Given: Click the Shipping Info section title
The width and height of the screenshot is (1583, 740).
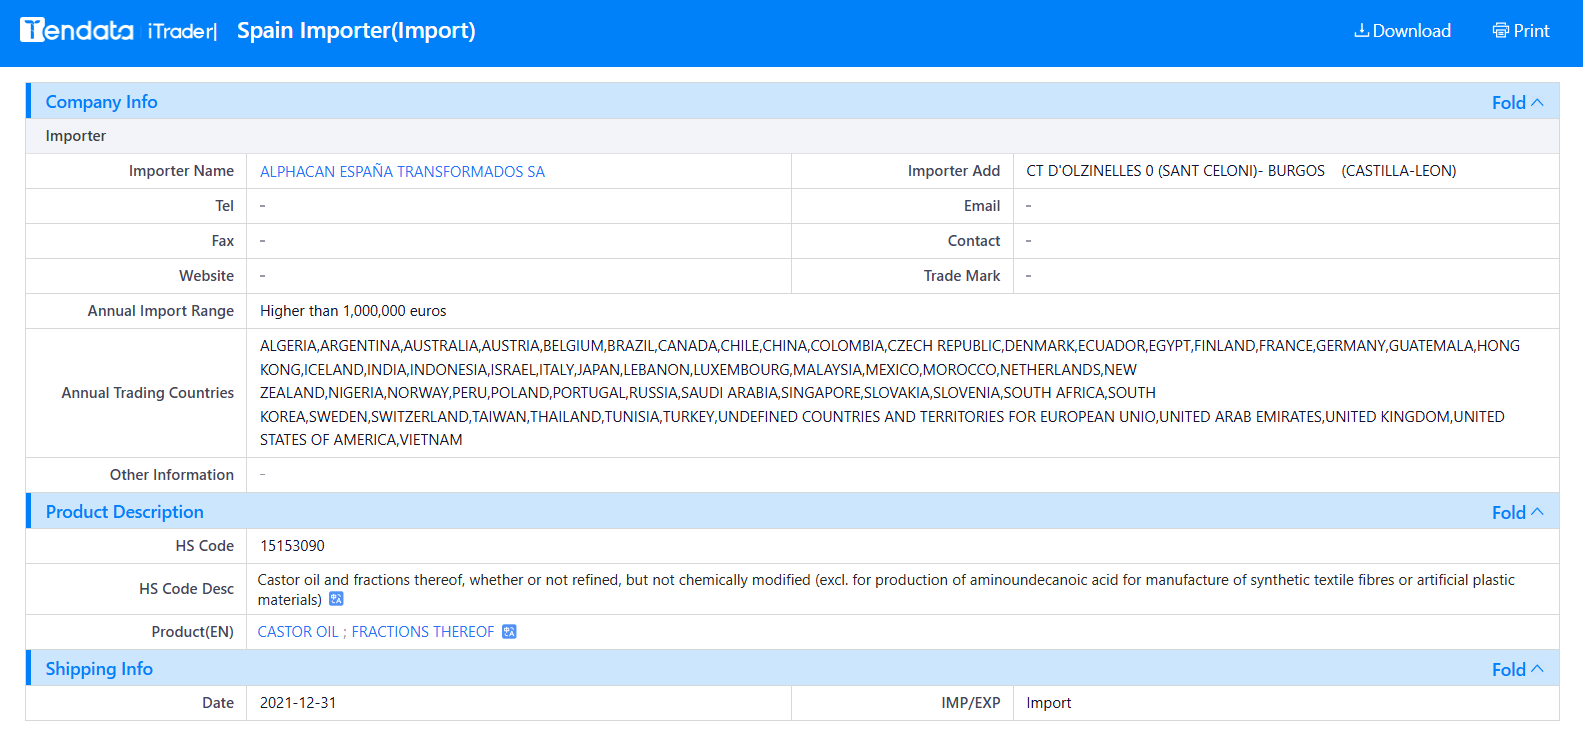Looking at the screenshot, I should coord(99,669).
